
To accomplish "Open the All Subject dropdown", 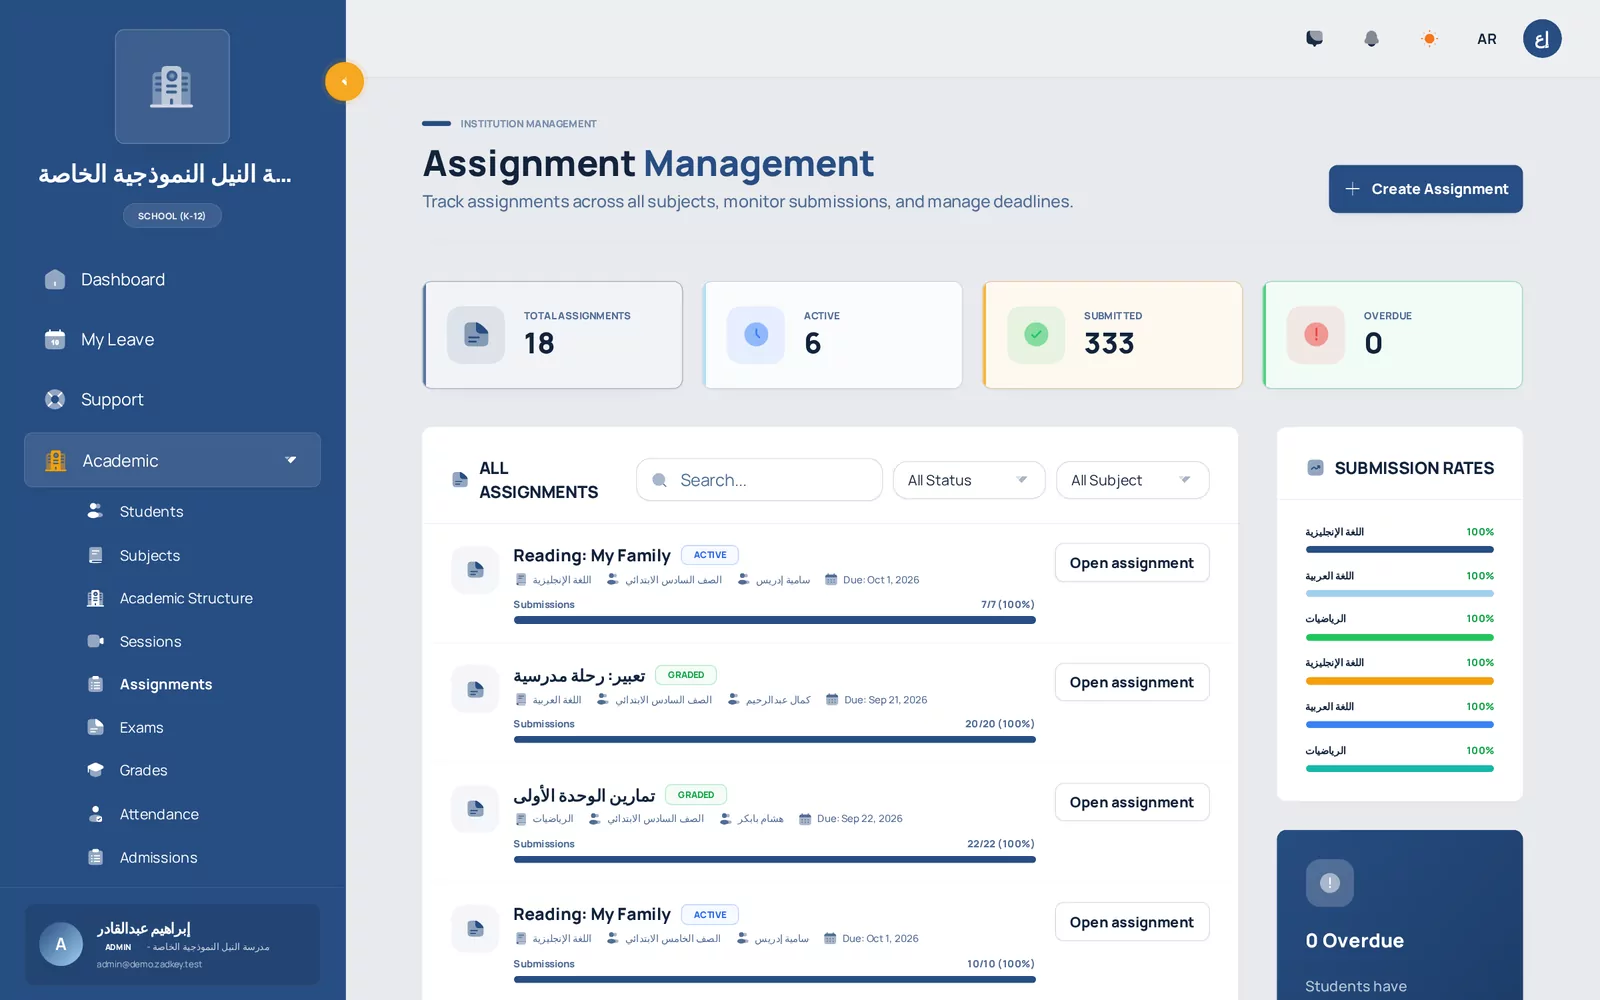I will pos(1132,480).
